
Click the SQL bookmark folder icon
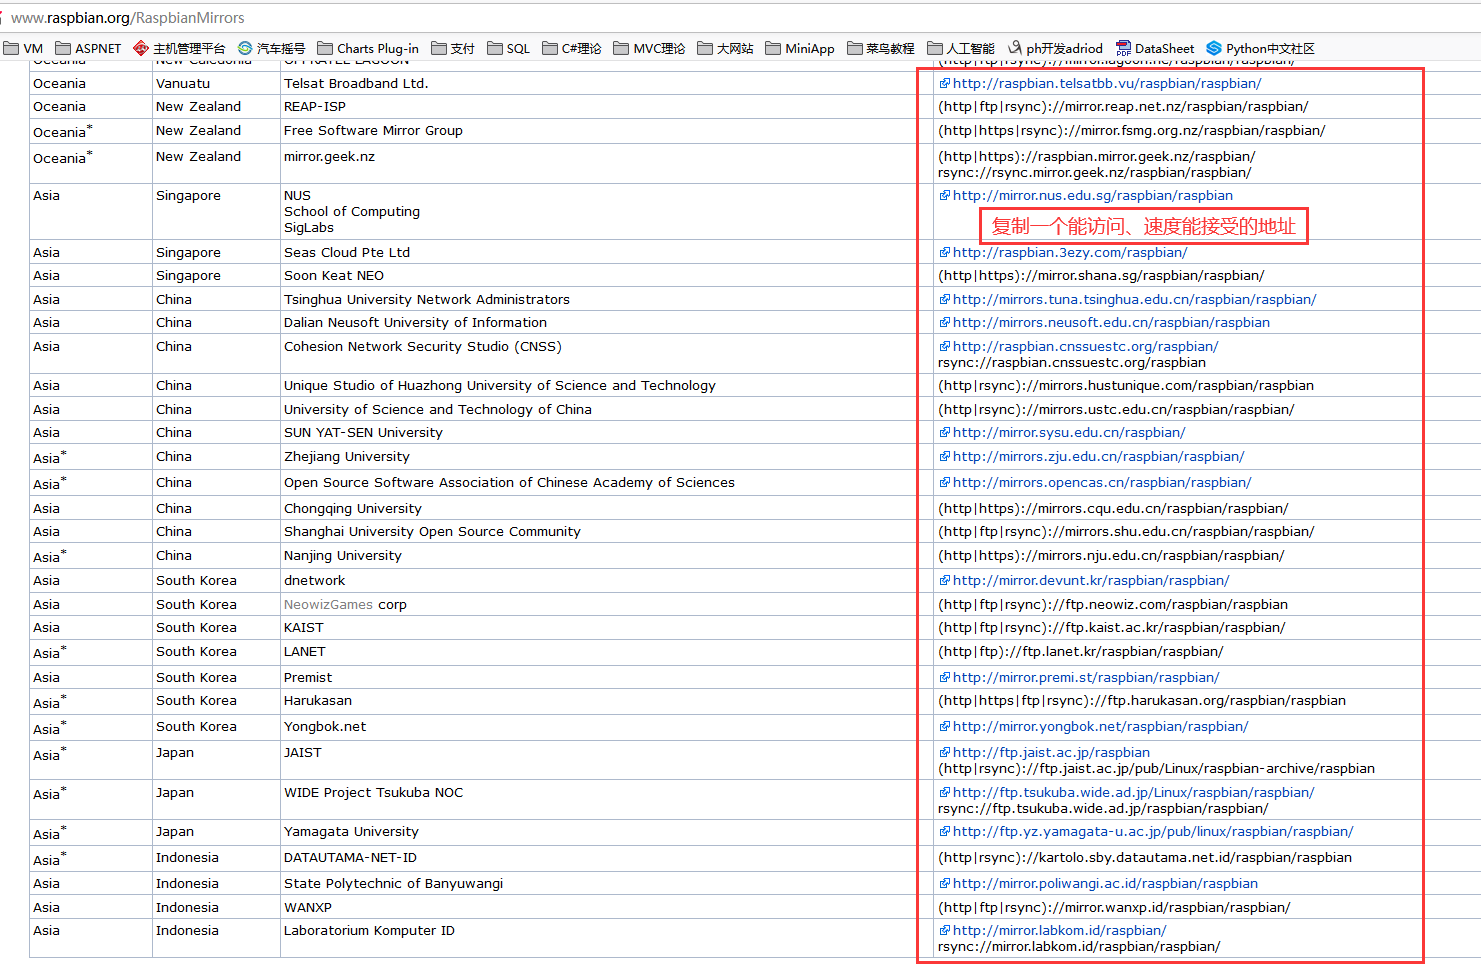(x=495, y=48)
